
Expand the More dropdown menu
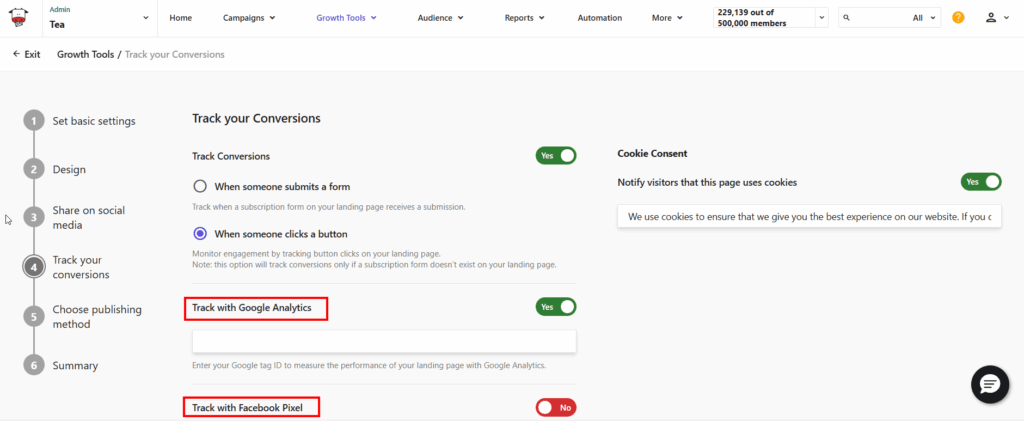pyautogui.click(x=667, y=18)
